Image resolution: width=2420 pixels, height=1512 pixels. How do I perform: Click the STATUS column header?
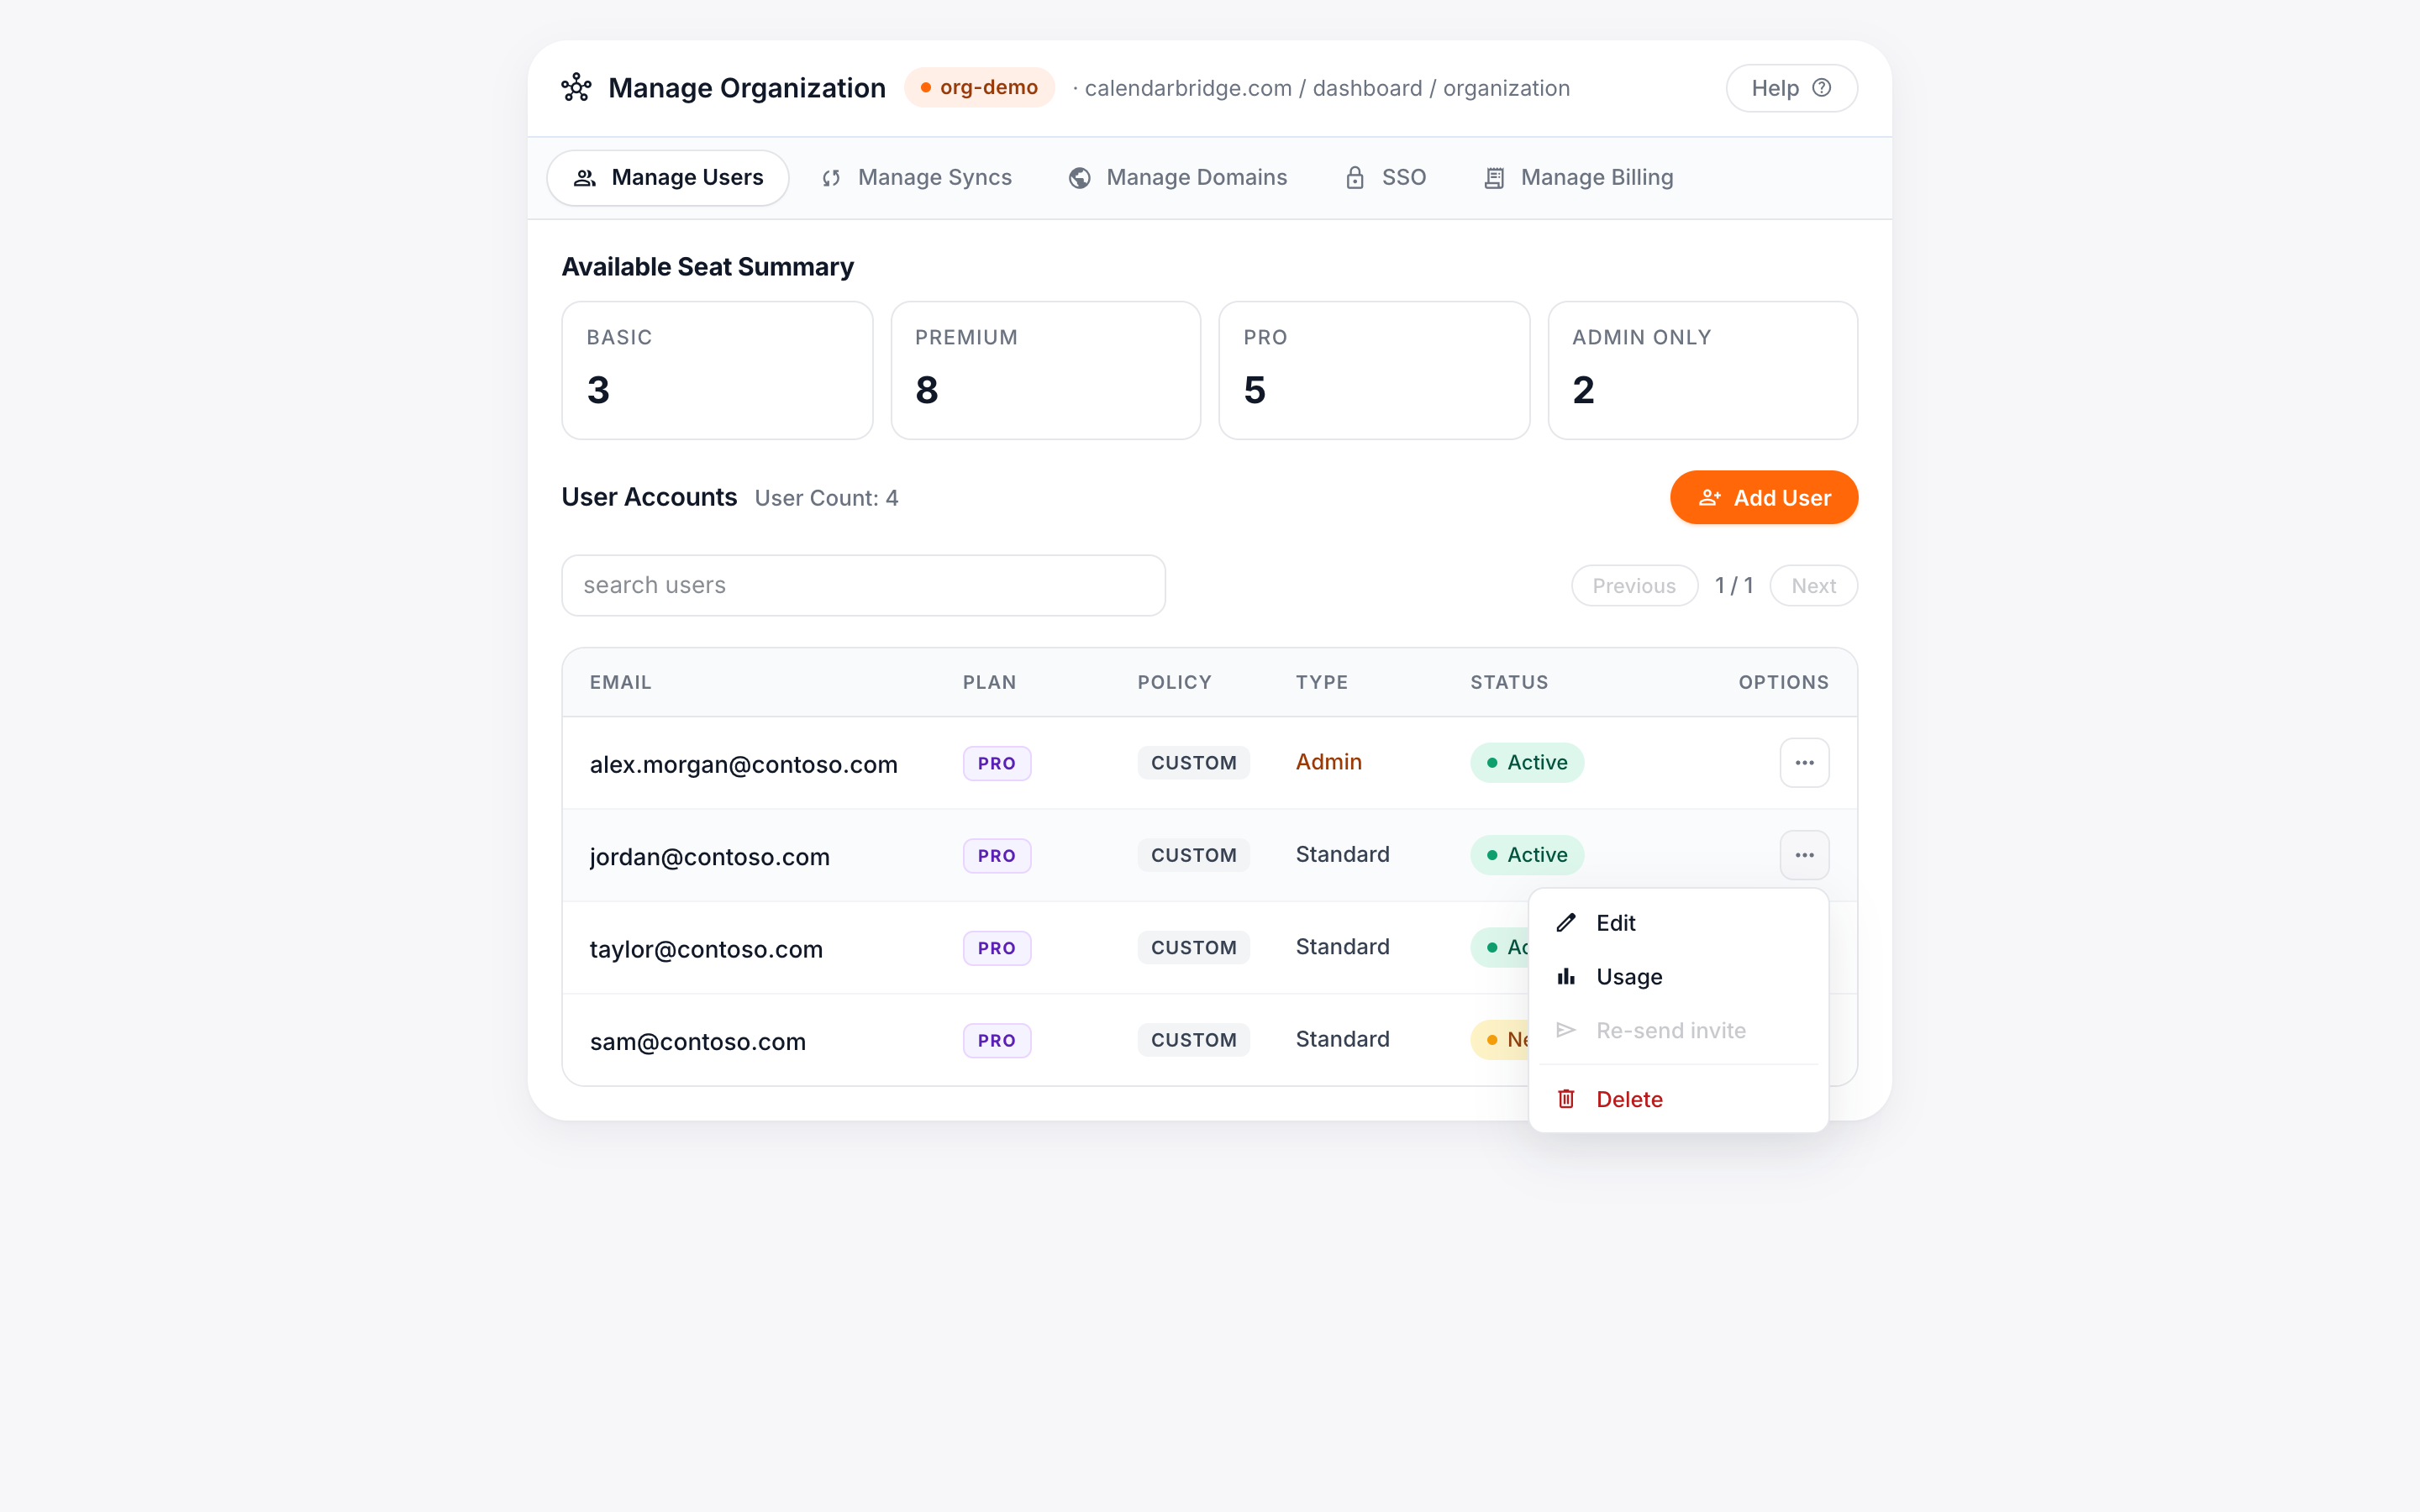tap(1508, 682)
